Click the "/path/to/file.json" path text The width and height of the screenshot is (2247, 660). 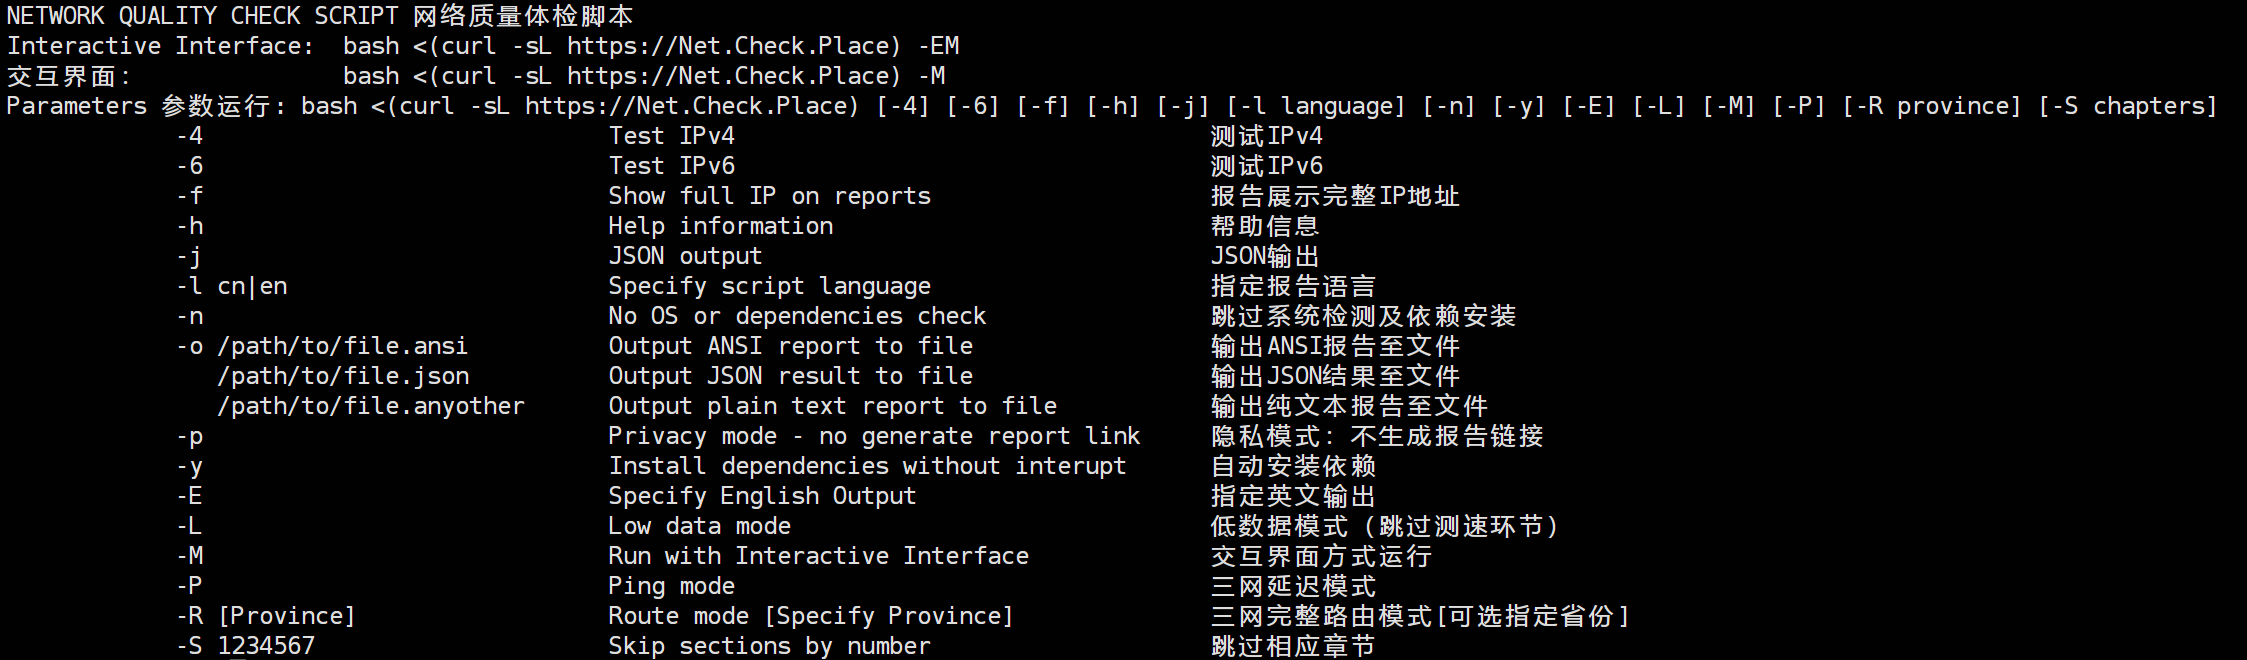point(343,376)
